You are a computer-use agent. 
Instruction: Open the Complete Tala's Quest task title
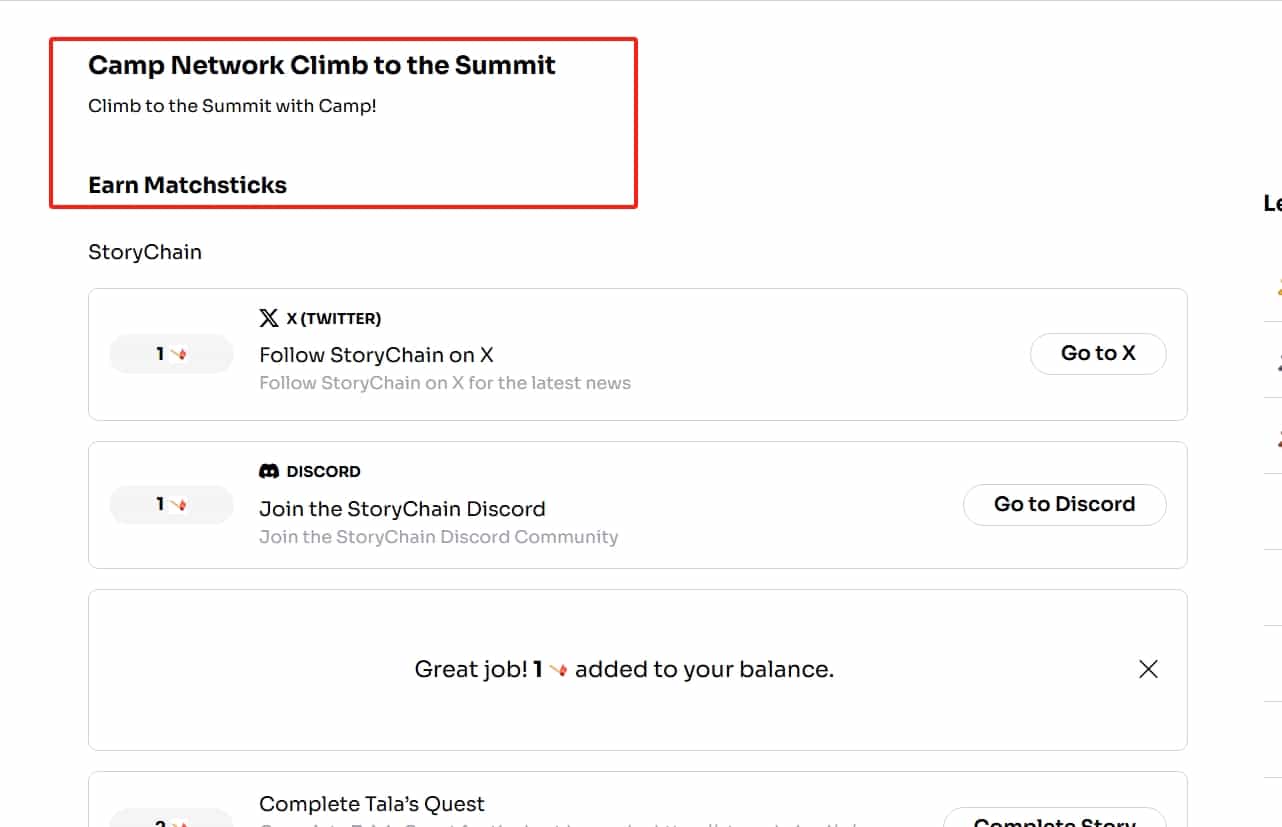coord(372,804)
